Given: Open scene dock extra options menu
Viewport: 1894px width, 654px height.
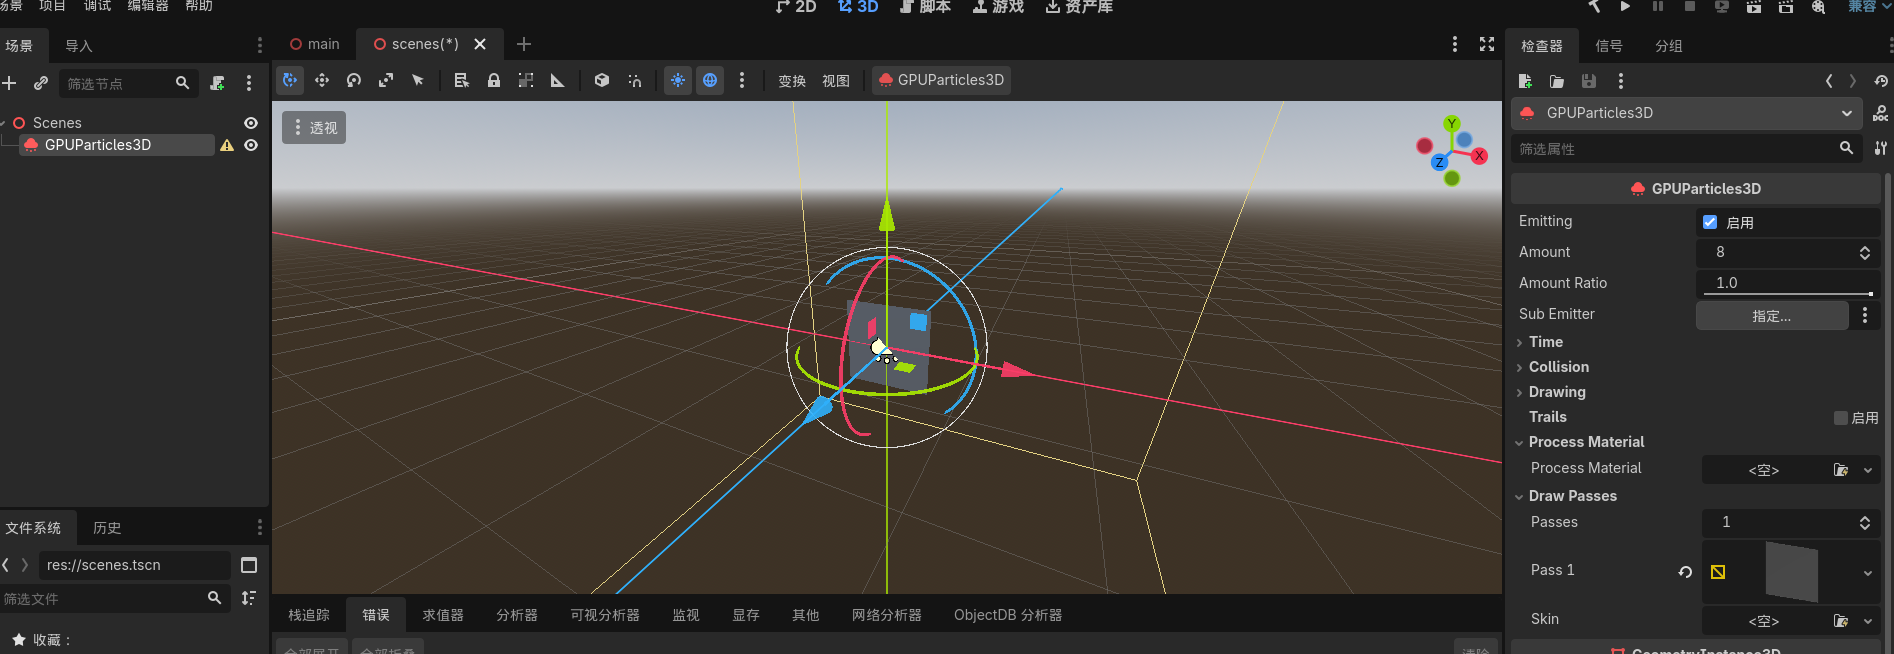Looking at the screenshot, I should (x=249, y=83).
